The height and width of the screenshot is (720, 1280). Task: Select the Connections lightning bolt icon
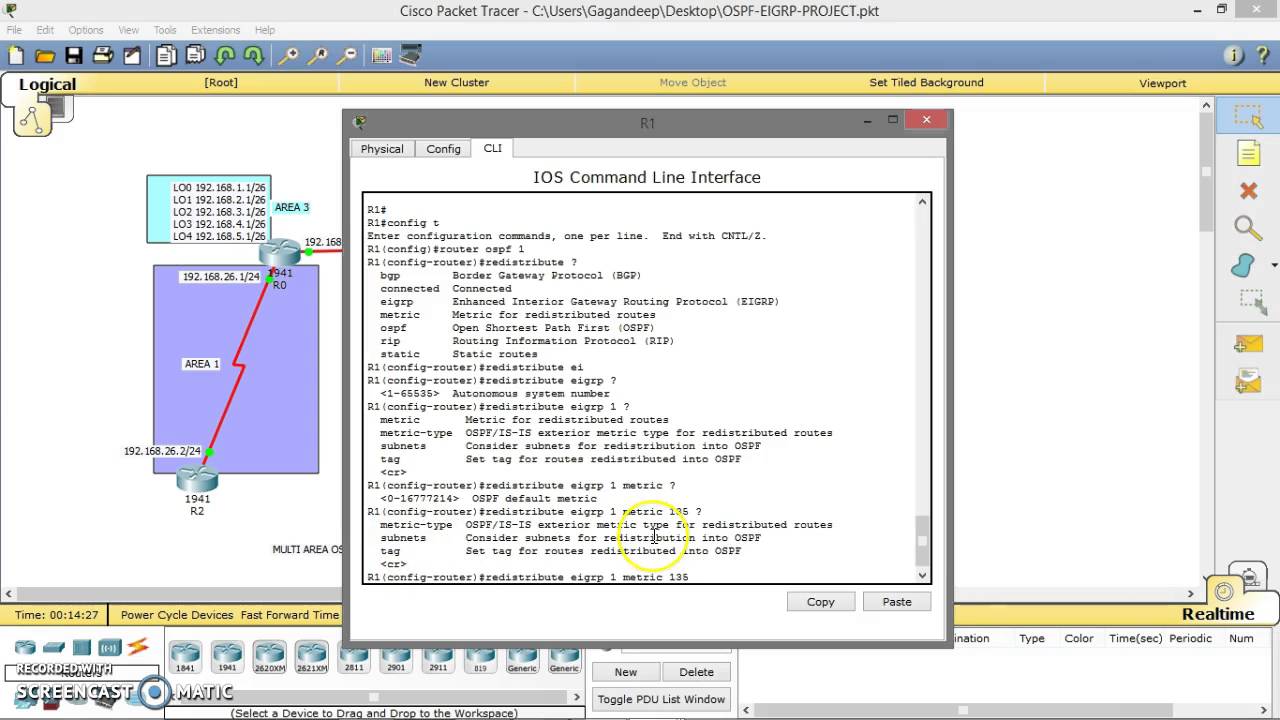(138, 648)
